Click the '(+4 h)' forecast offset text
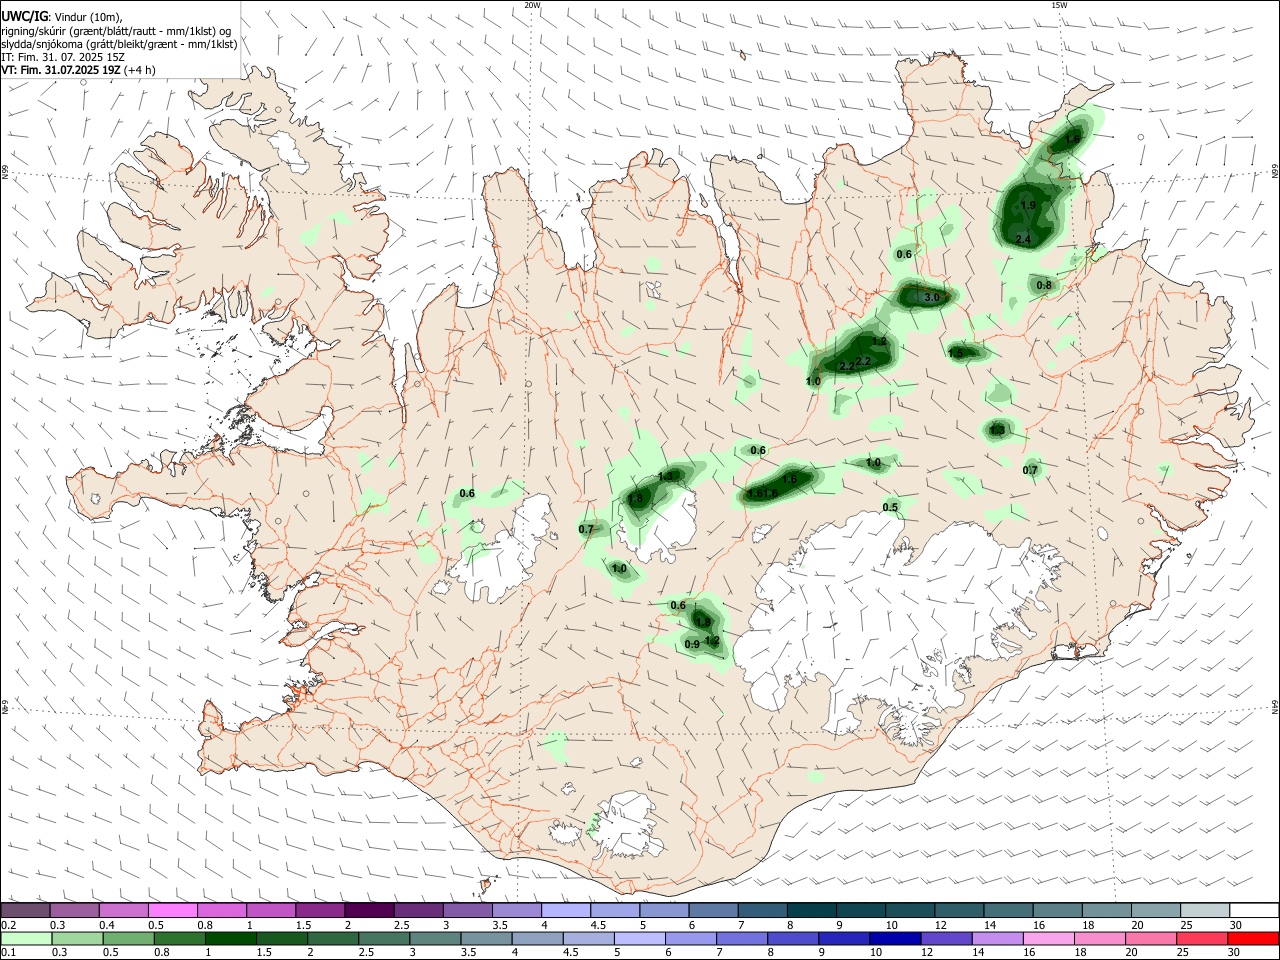The width and height of the screenshot is (1280, 960). [140, 70]
